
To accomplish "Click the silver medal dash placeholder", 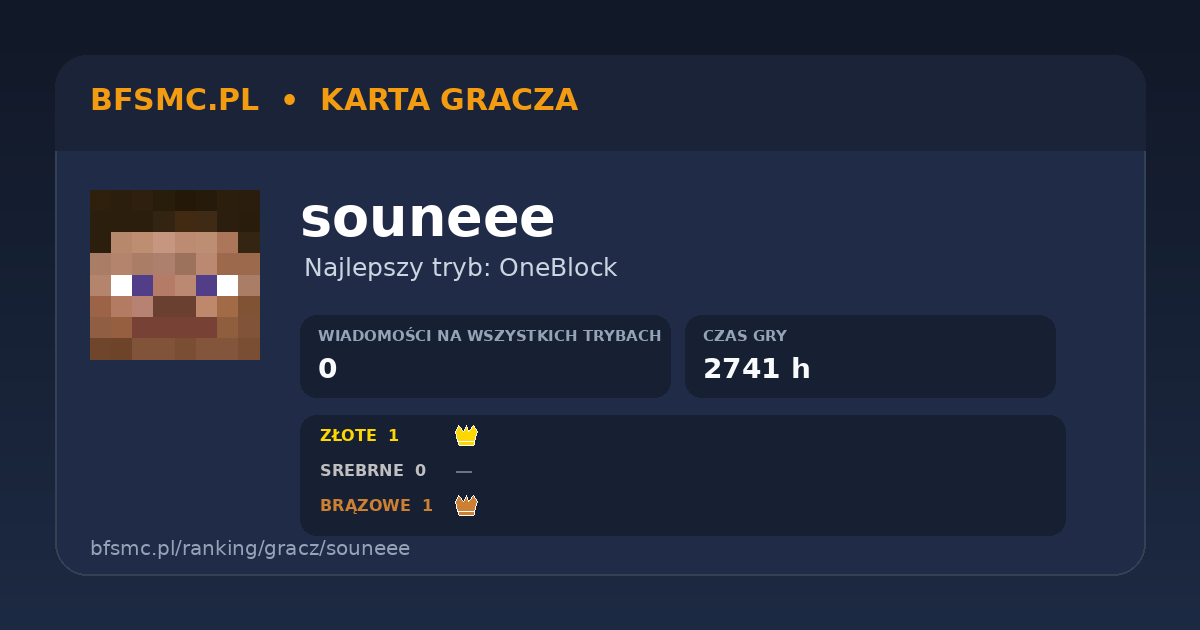I will [464, 471].
